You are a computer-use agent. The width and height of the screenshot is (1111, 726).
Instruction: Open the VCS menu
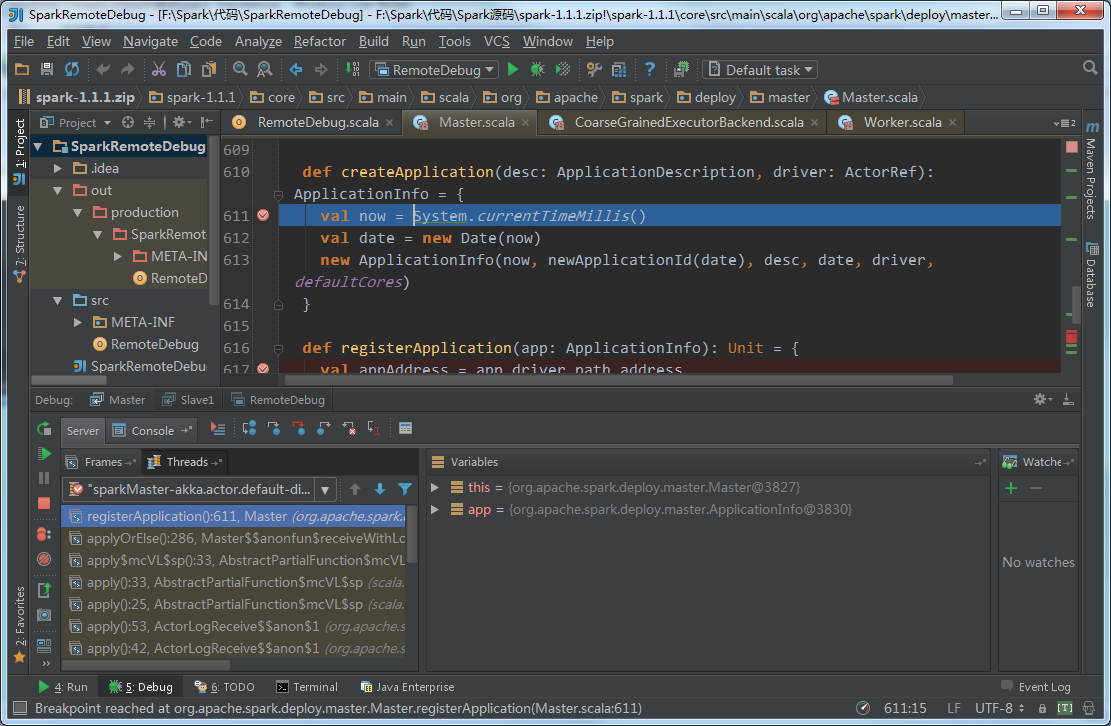(x=497, y=41)
